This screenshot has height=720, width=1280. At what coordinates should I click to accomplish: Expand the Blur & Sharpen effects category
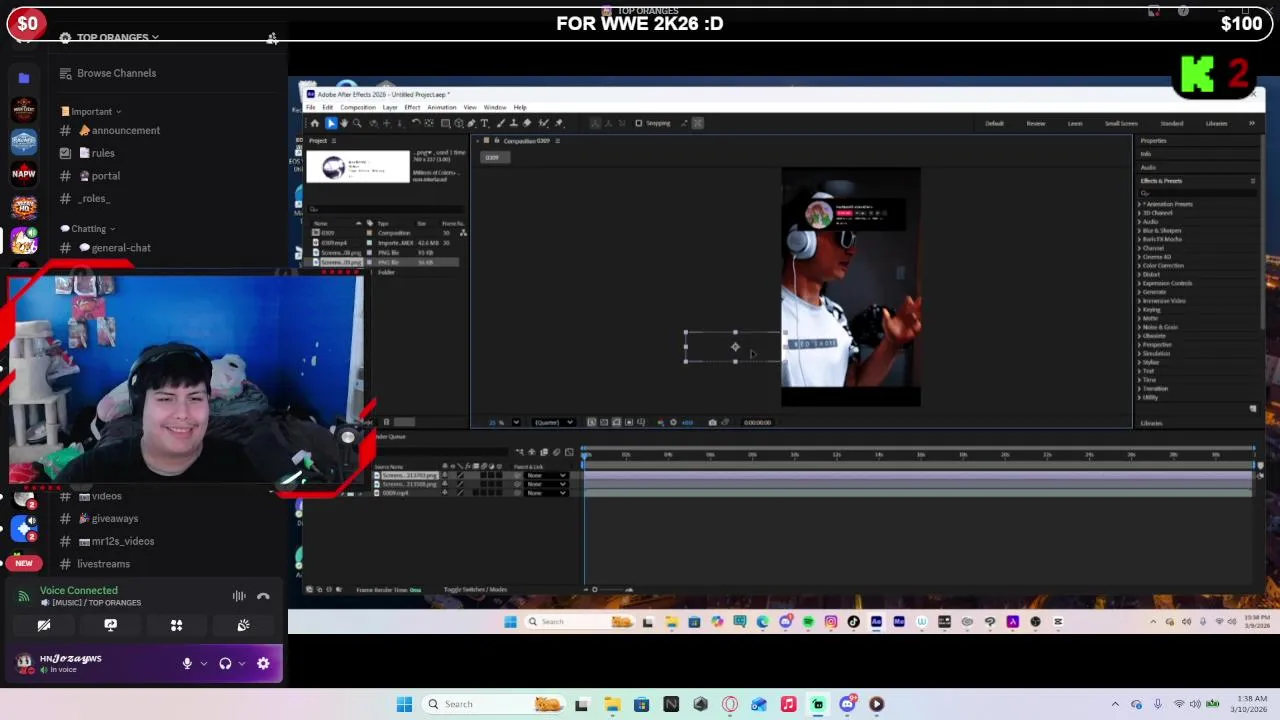(x=1139, y=231)
